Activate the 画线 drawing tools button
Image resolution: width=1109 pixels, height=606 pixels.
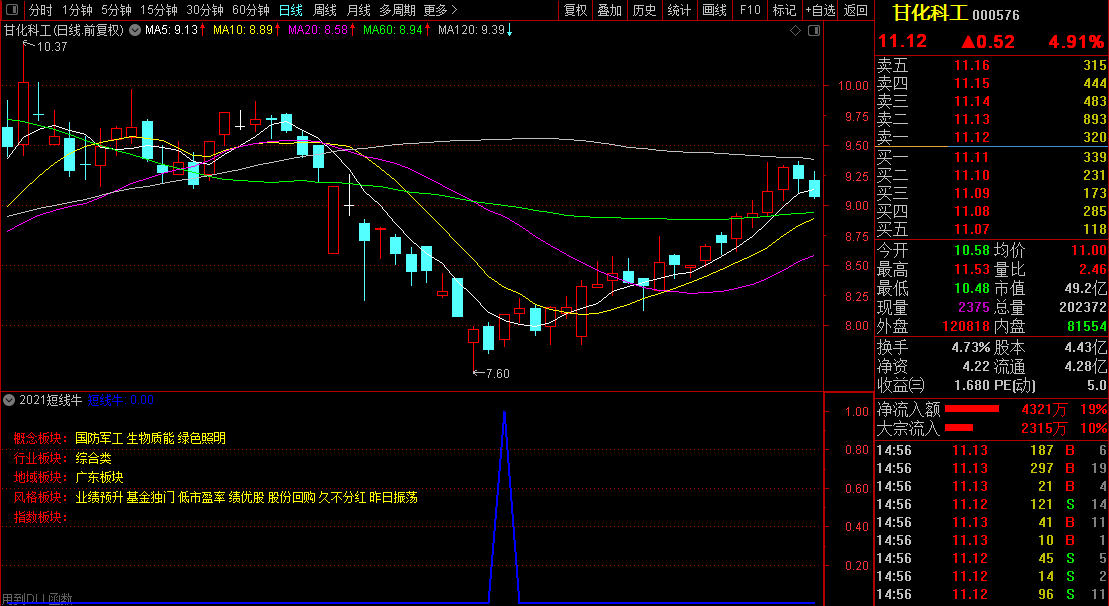click(714, 10)
